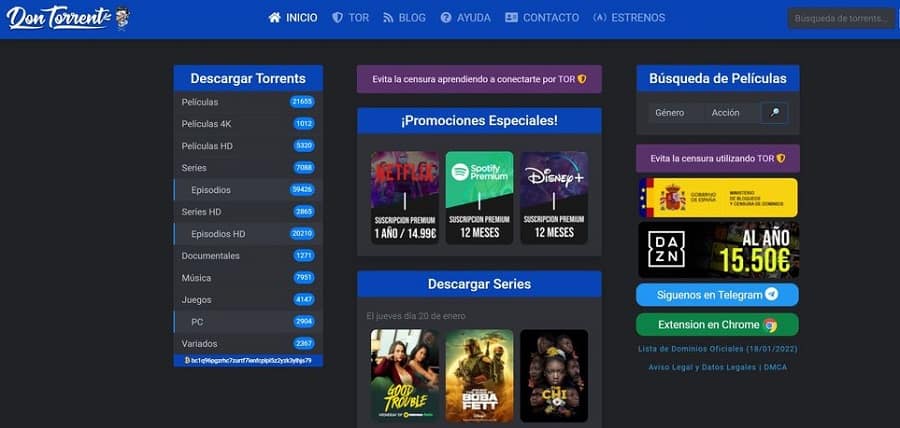
Task: Click Extension en Chrome button
Action: tap(717, 325)
